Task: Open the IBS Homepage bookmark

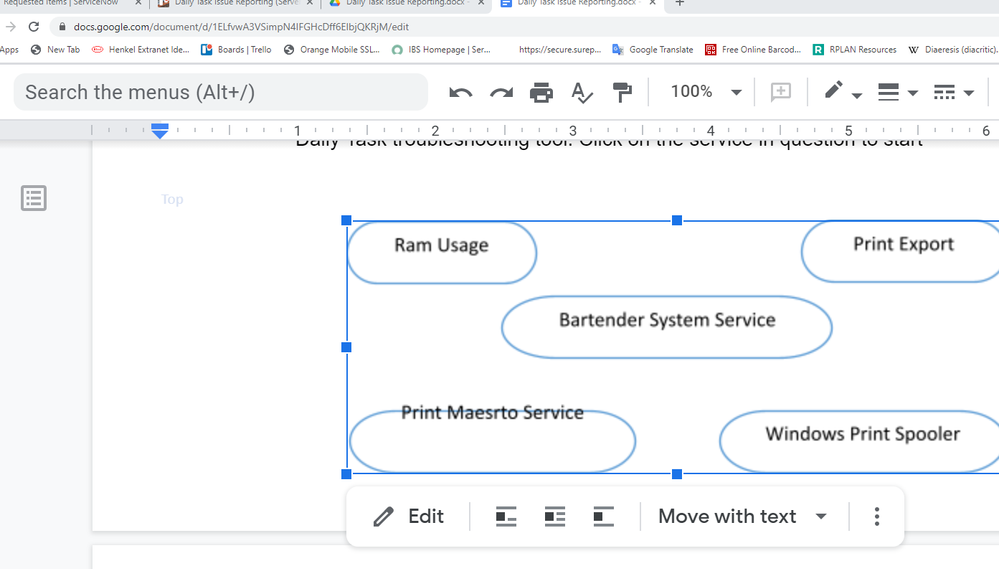Action: click(x=442, y=50)
